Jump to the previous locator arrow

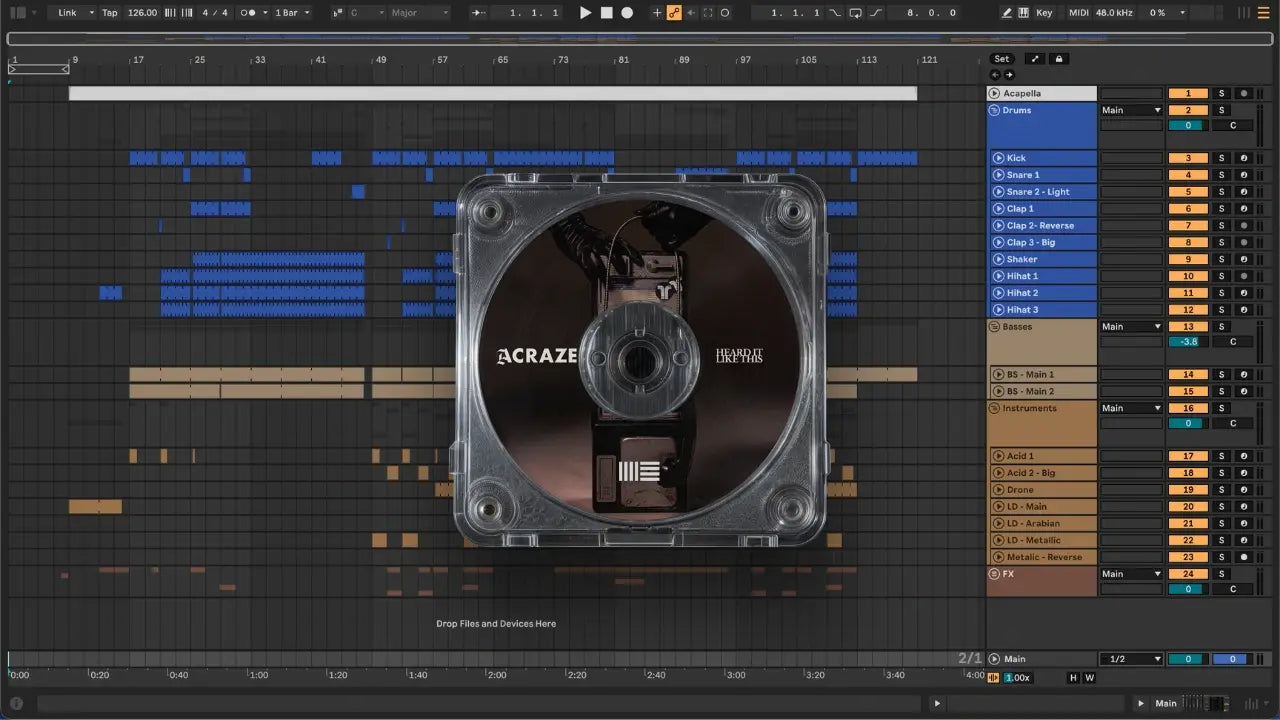click(x=995, y=75)
